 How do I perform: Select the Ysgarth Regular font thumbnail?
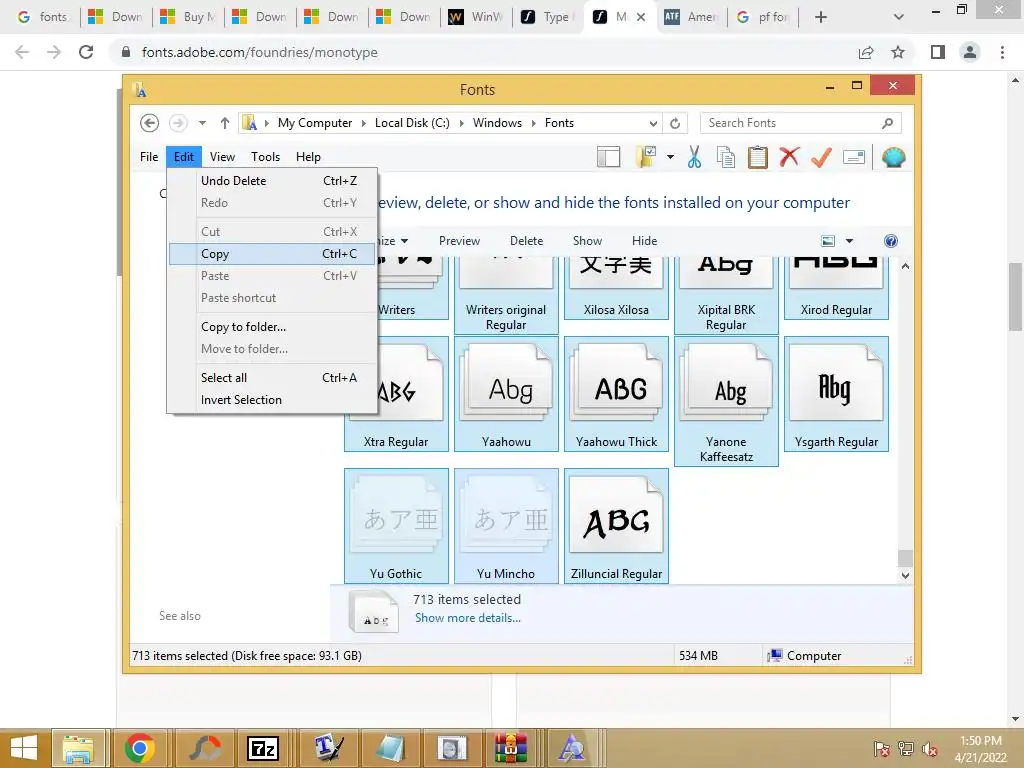tap(837, 394)
